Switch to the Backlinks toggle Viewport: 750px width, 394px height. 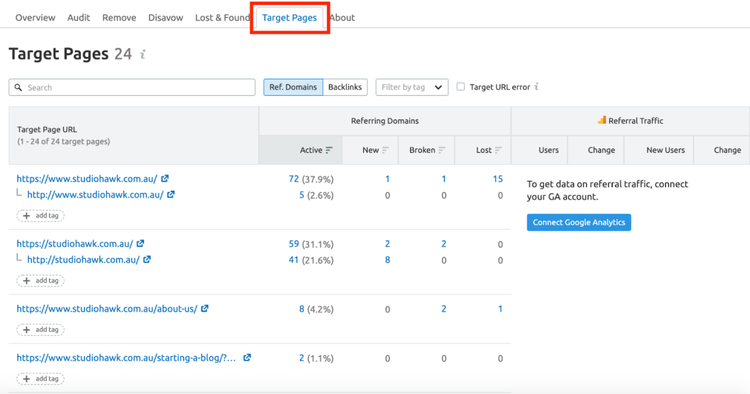345,87
